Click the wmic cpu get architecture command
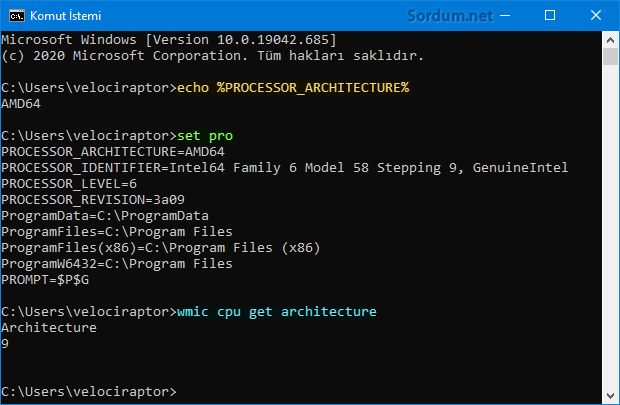 (277, 312)
